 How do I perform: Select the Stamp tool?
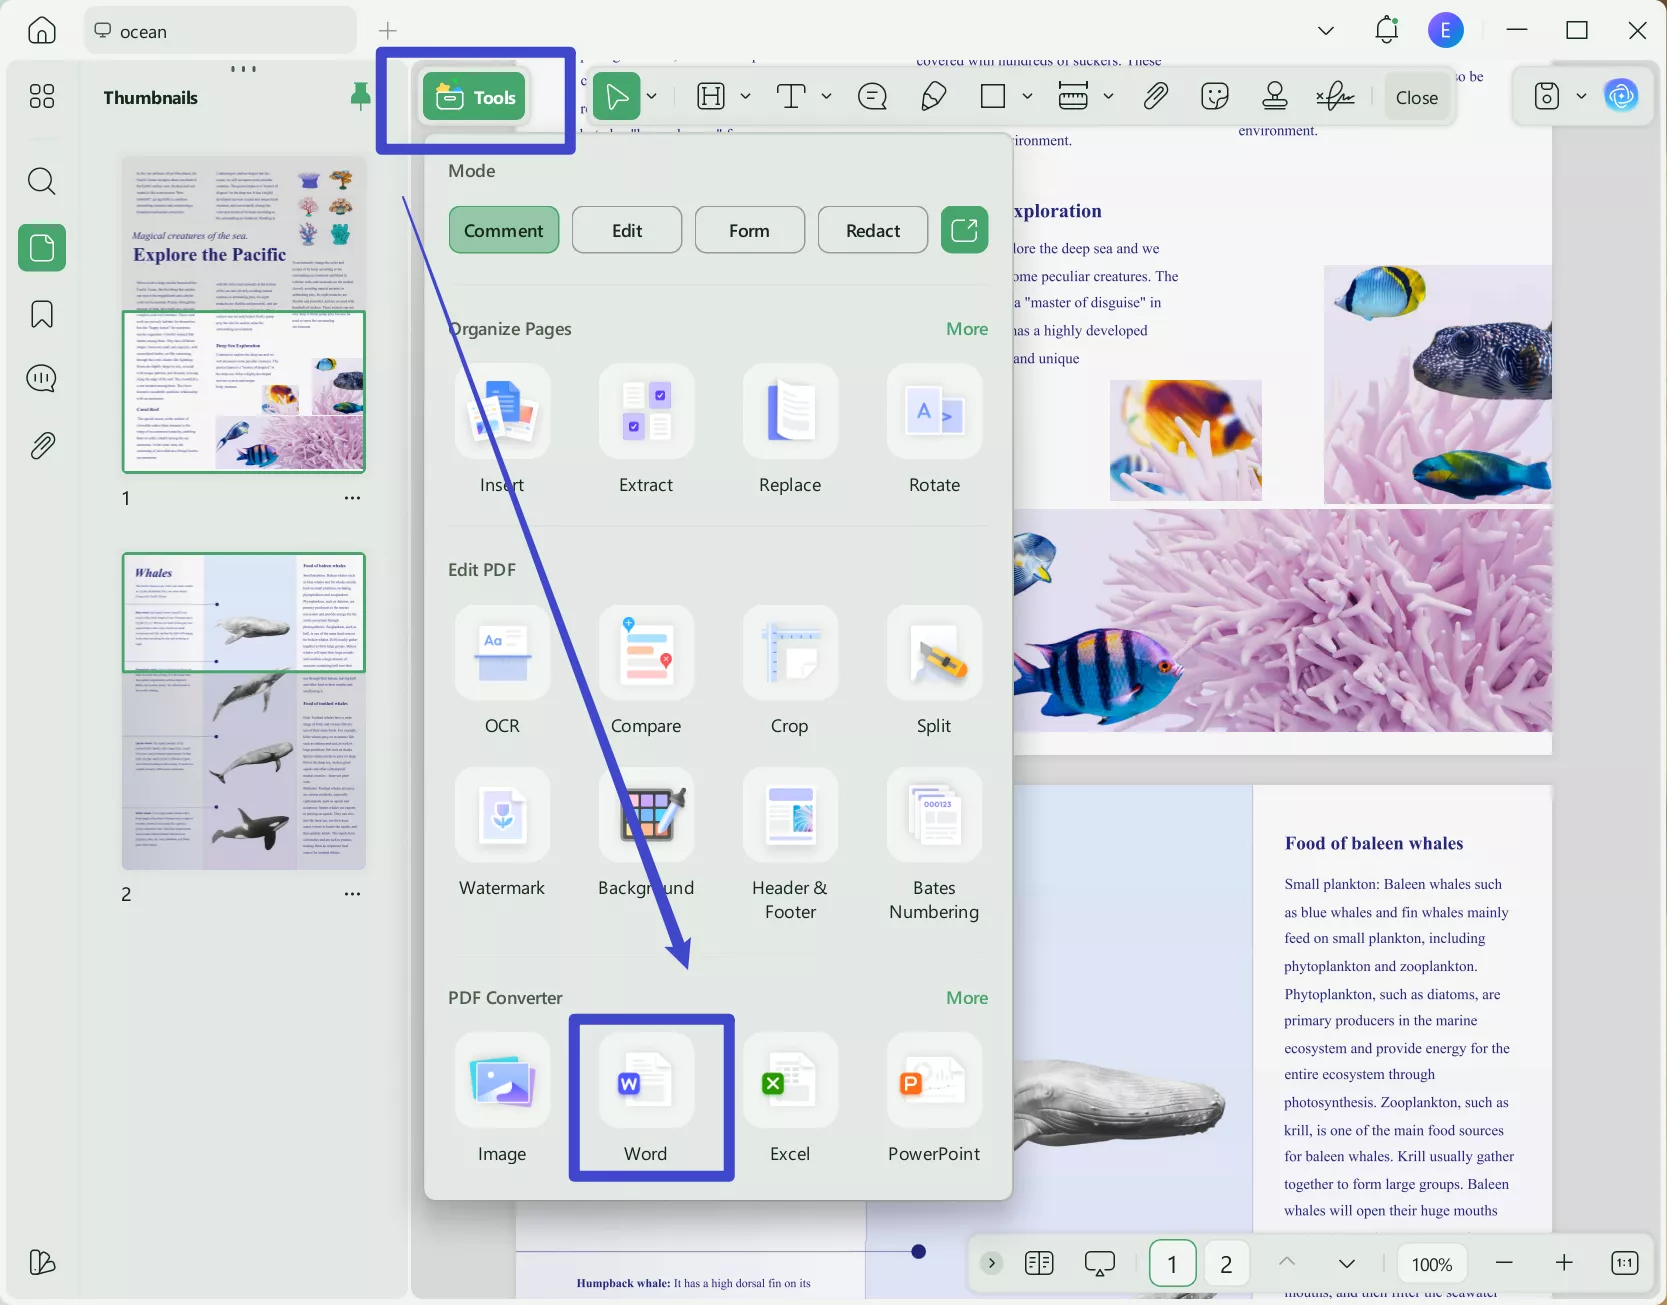click(x=1274, y=96)
